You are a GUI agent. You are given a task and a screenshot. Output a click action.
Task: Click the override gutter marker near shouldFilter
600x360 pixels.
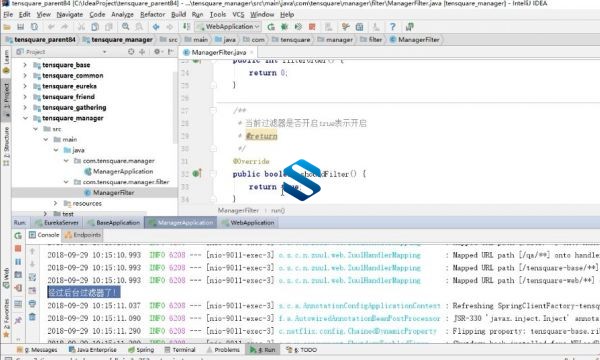[197, 174]
